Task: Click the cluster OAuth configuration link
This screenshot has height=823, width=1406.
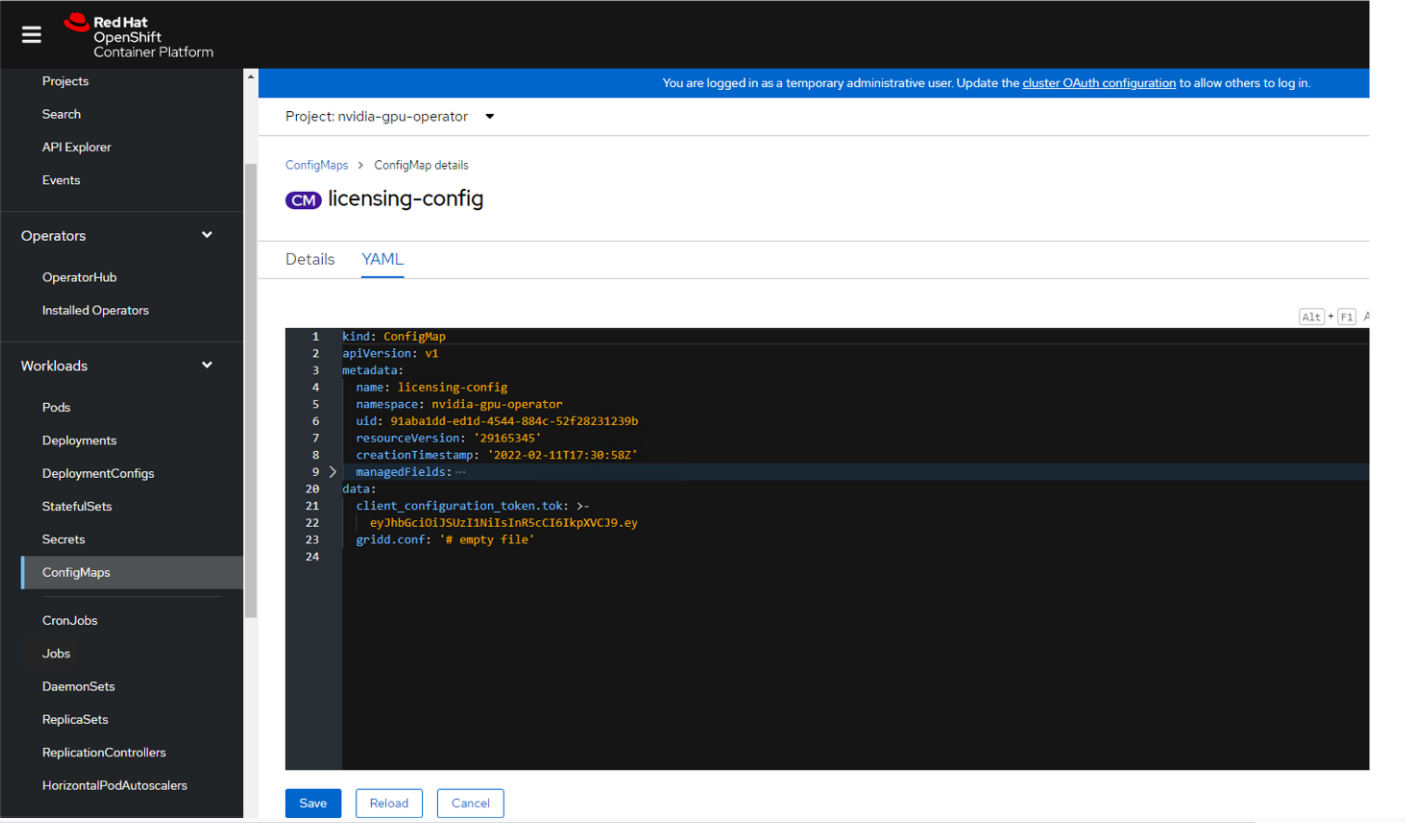Action: (x=1098, y=83)
